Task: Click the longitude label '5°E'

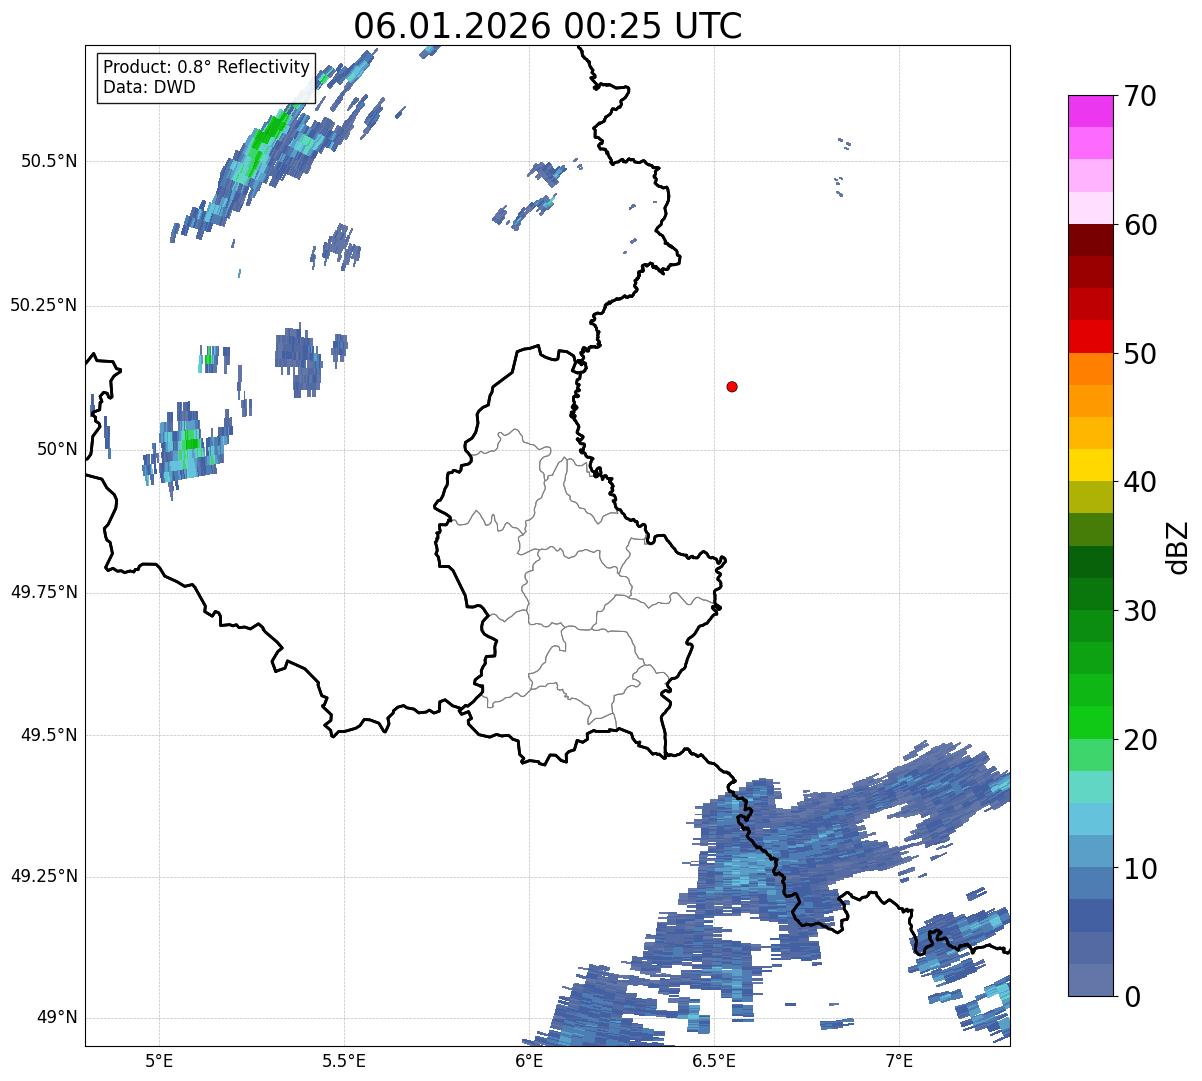Action: (159, 1060)
